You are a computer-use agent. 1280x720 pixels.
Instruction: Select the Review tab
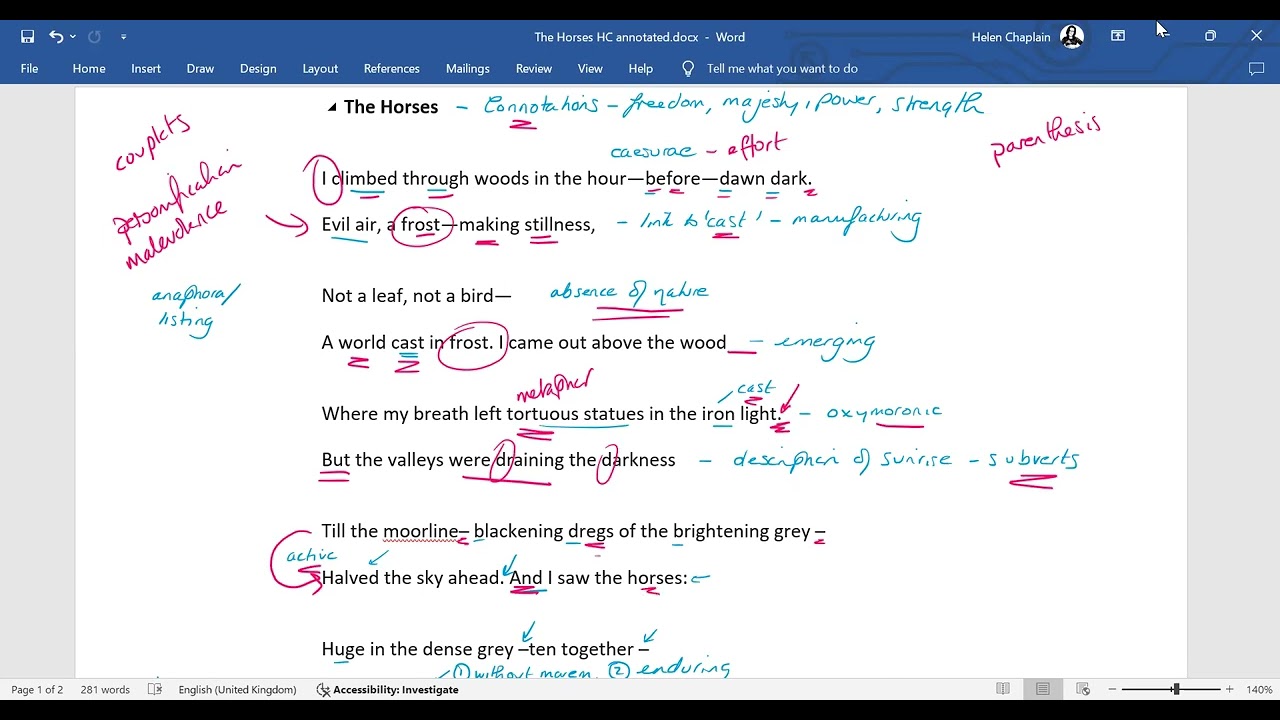click(x=534, y=69)
